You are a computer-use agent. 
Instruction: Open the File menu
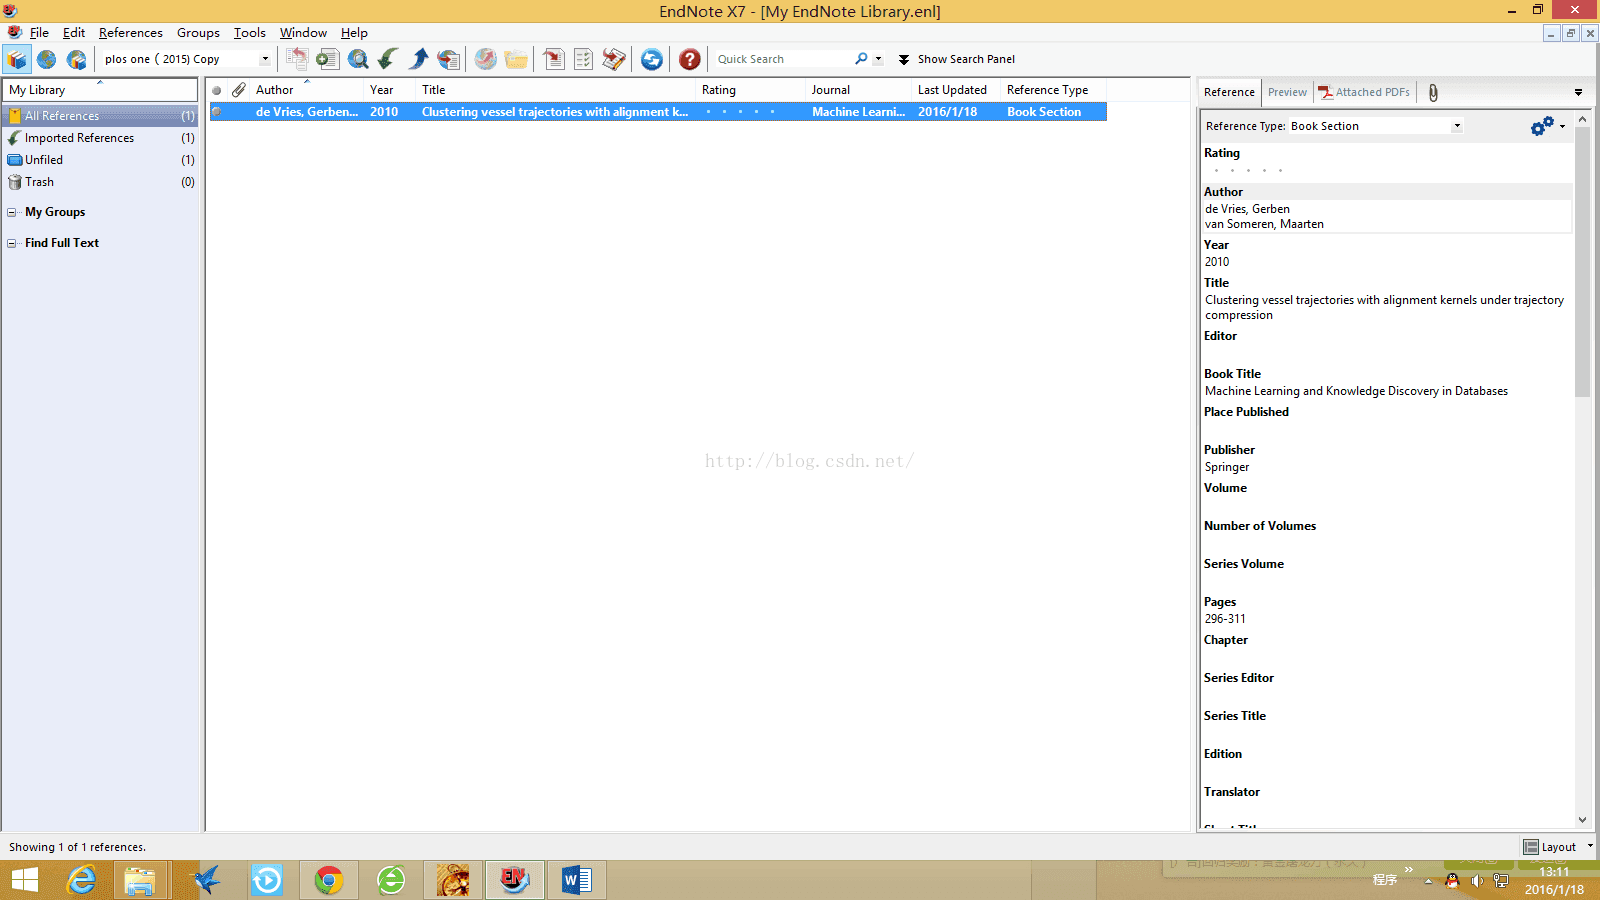(x=39, y=33)
